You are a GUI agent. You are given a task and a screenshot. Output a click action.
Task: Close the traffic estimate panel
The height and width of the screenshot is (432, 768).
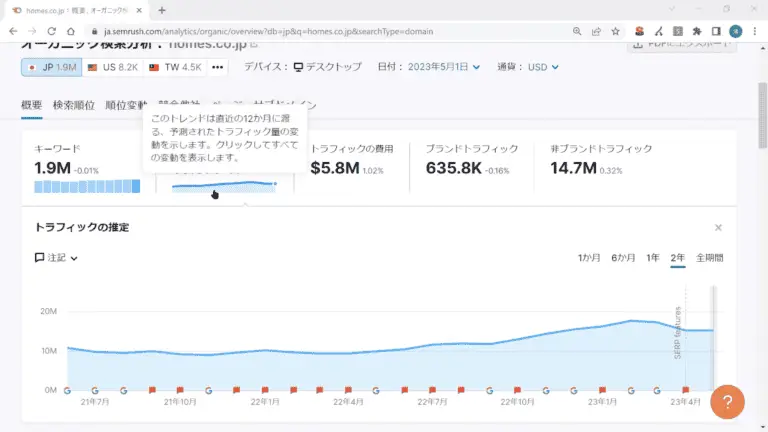pos(717,228)
